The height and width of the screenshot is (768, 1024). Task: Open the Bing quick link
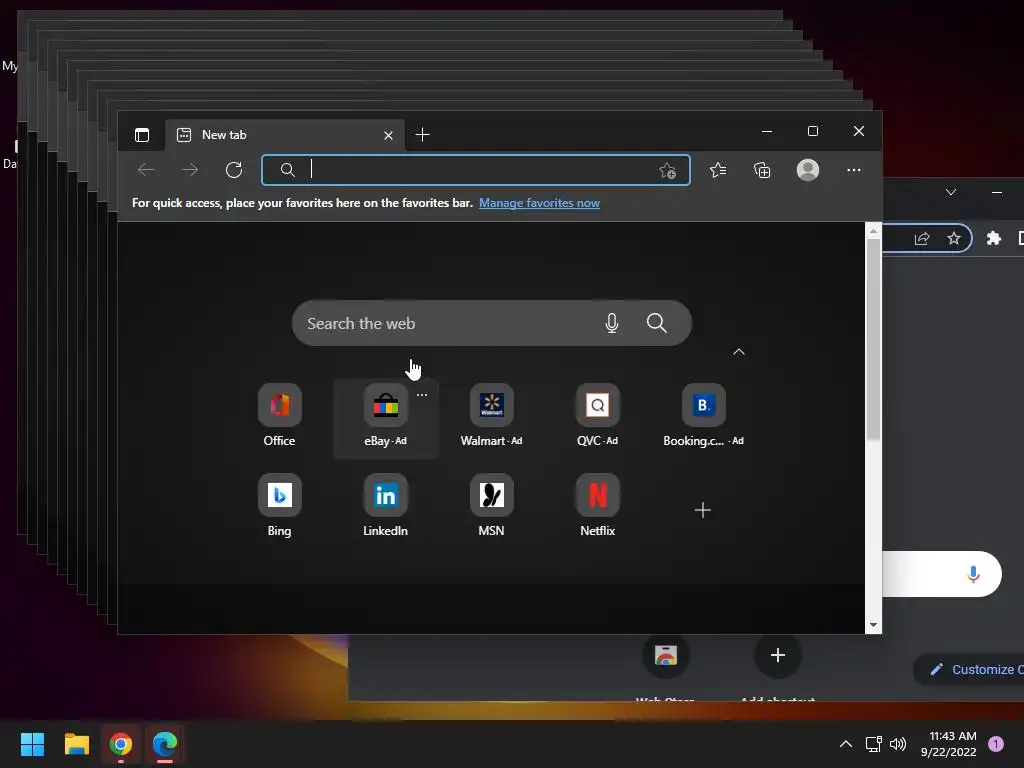280,505
